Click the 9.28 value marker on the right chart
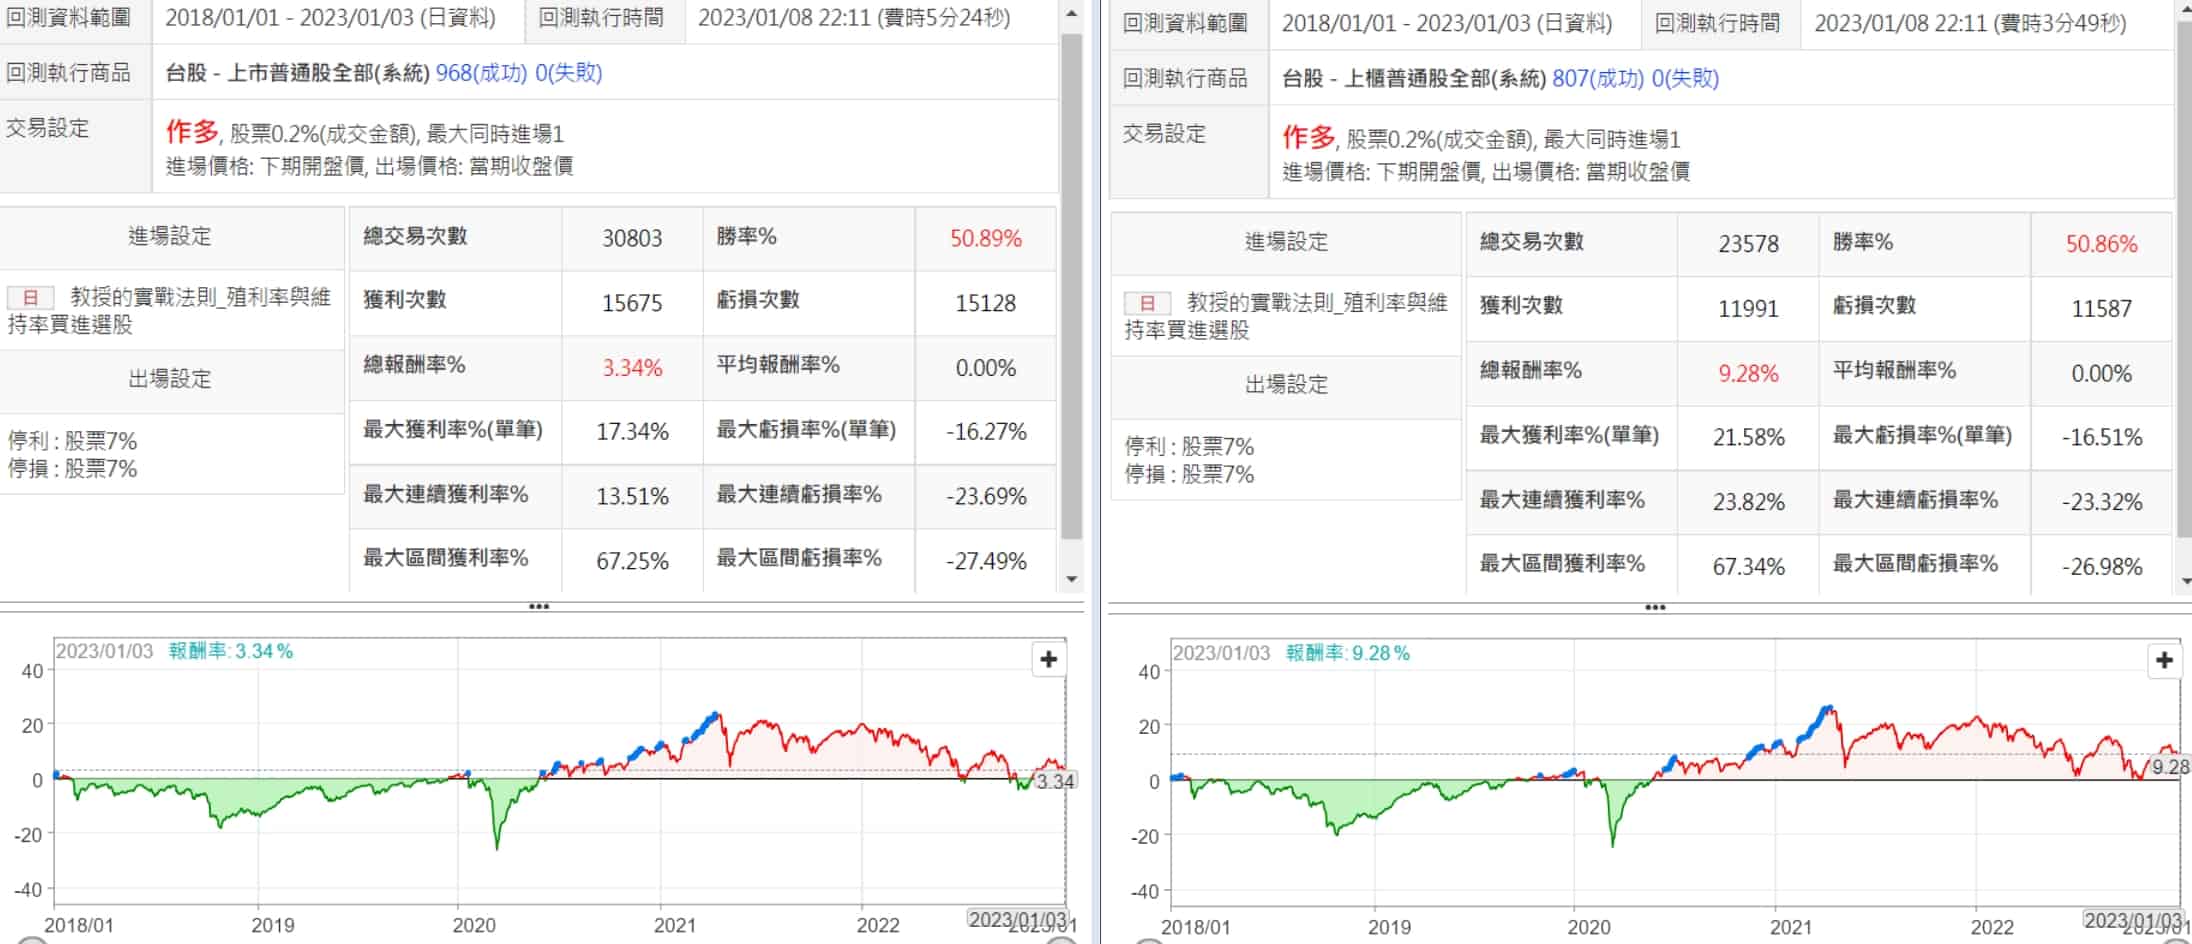This screenshot has width=2192, height=944. pos(2170,768)
